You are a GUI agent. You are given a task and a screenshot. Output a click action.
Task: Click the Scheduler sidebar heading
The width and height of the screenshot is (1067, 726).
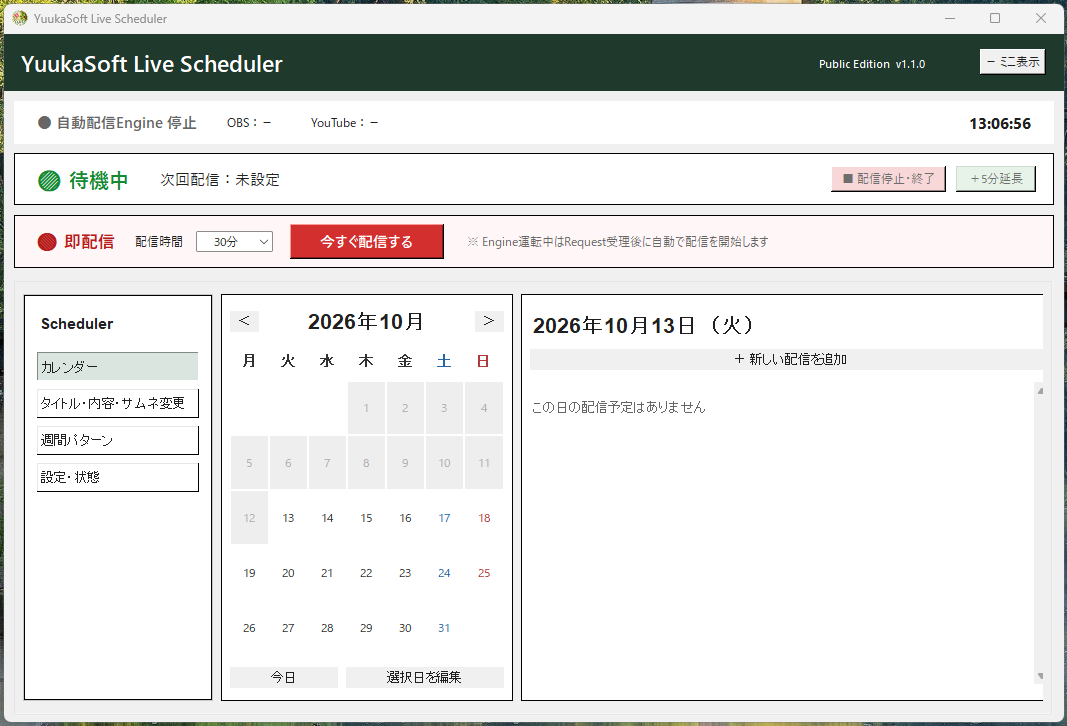click(x=77, y=324)
